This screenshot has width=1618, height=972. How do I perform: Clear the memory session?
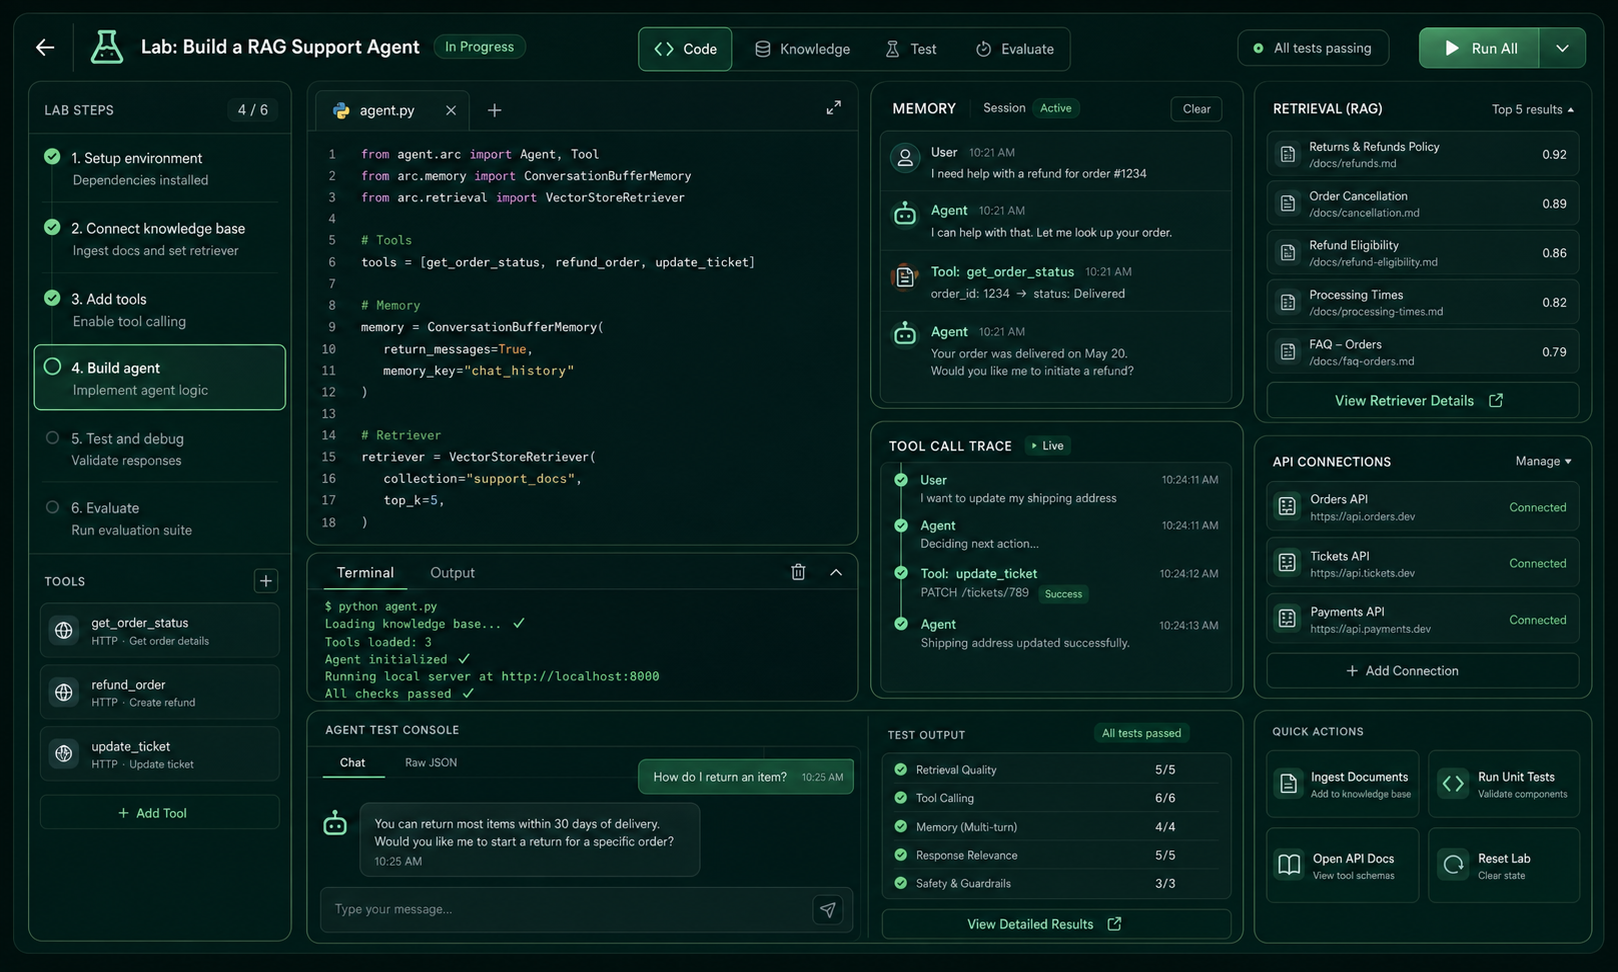[1196, 109]
